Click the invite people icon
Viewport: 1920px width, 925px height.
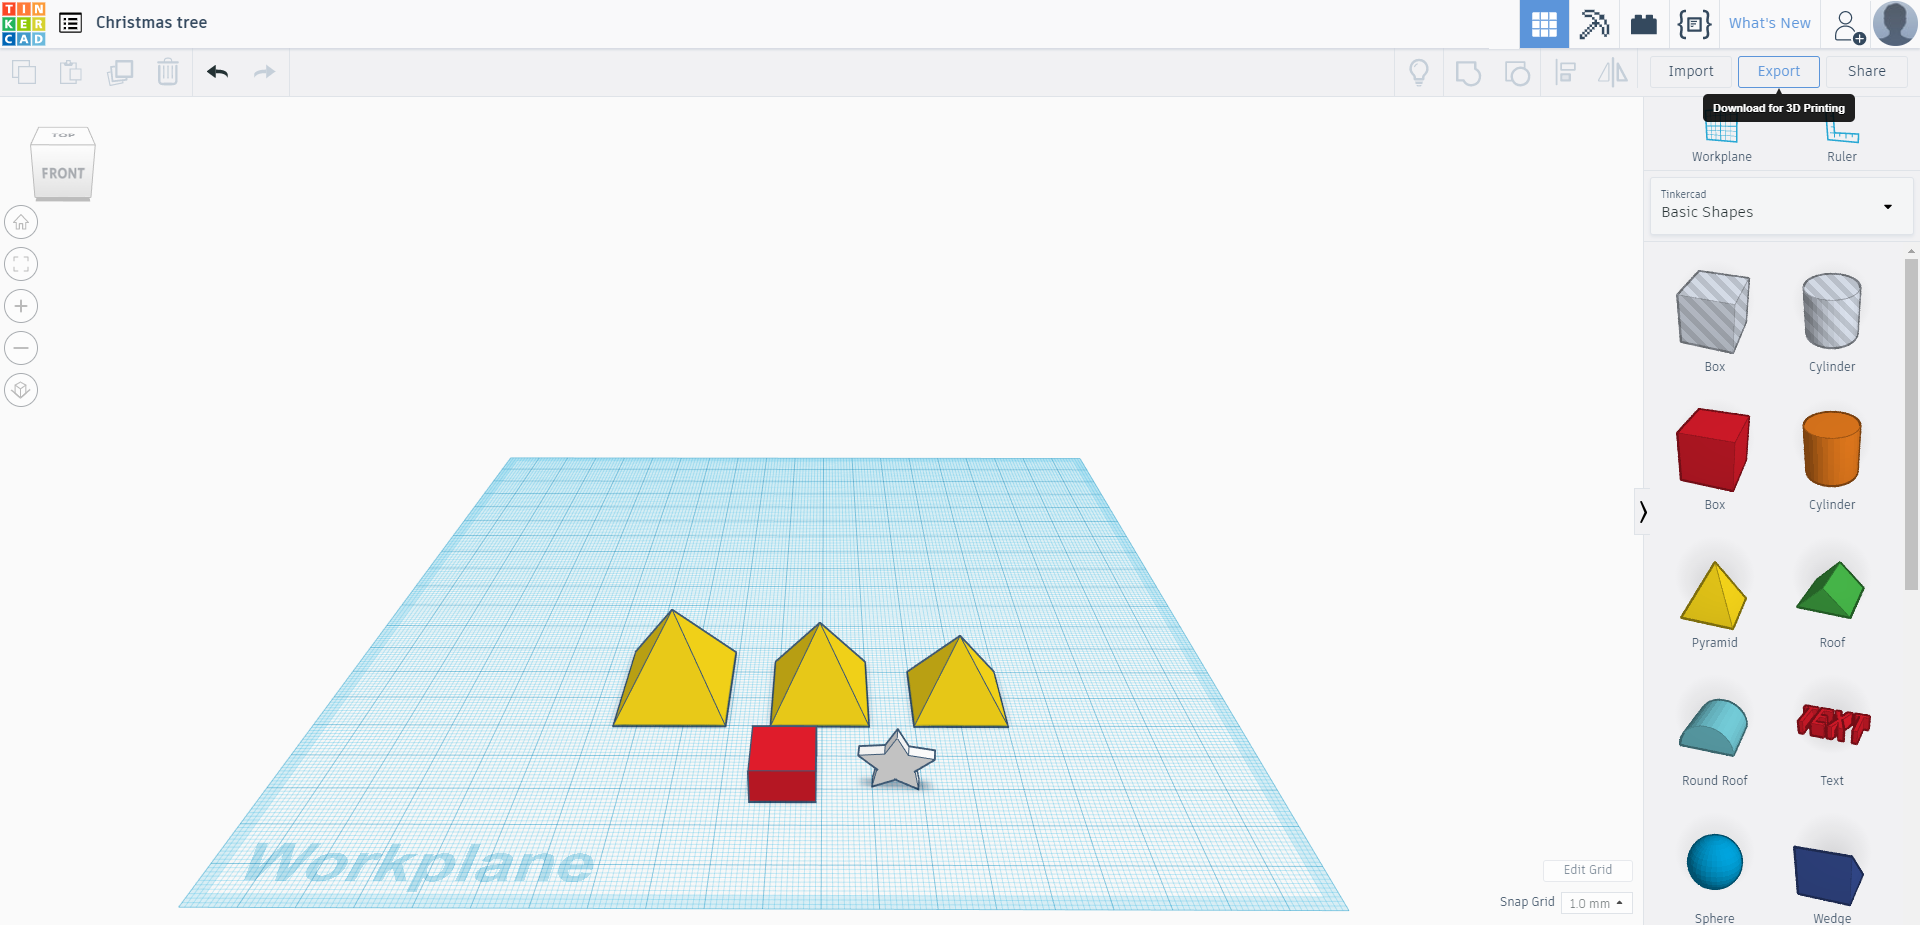coord(1848,25)
